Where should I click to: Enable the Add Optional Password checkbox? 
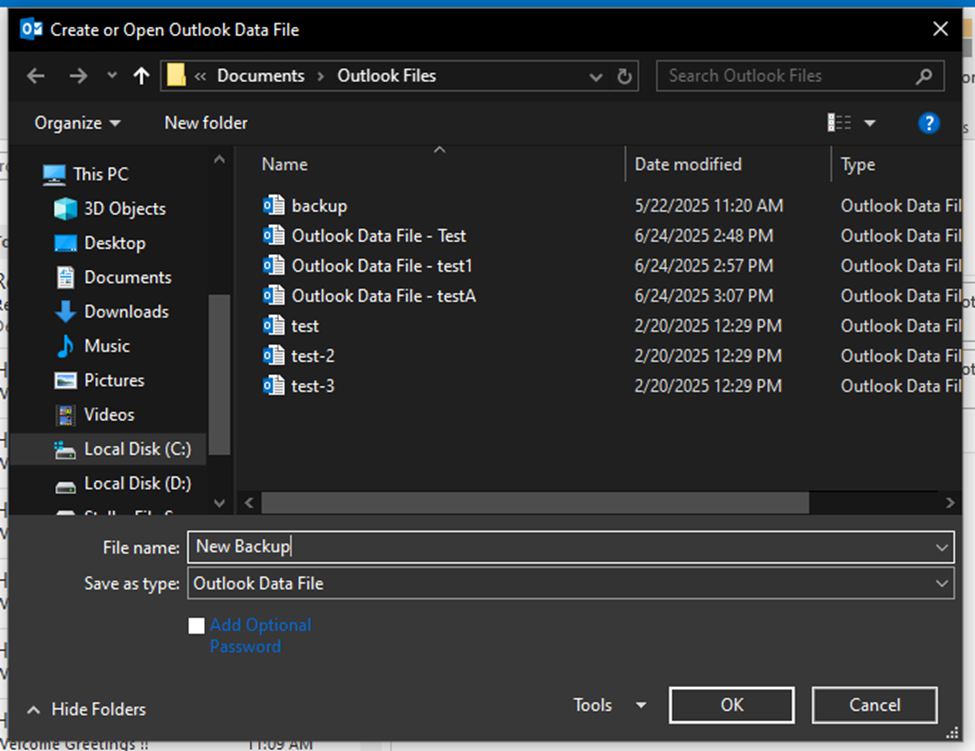[196, 625]
